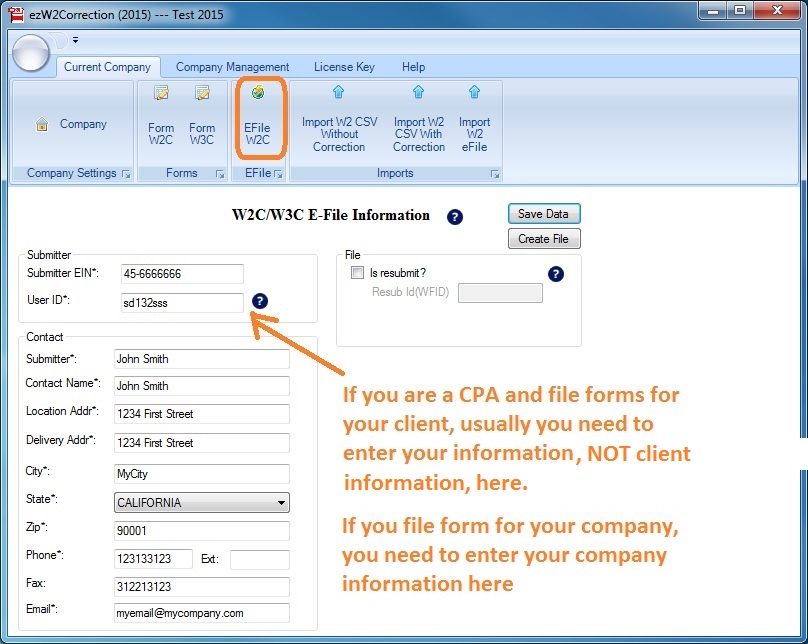Open the quick access toolbar dropdown arrow
Viewport: 808px width, 644px height.
pyautogui.click(x=75, y=41)
